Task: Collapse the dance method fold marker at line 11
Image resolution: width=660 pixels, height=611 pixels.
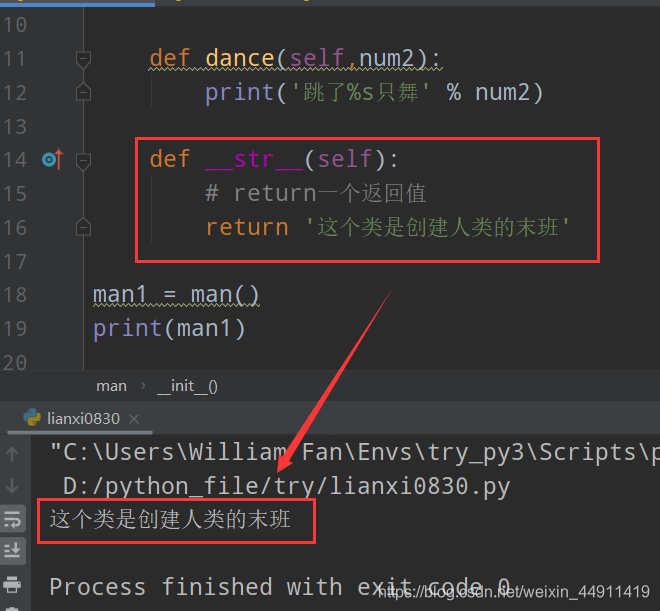Action: (83, 59)
